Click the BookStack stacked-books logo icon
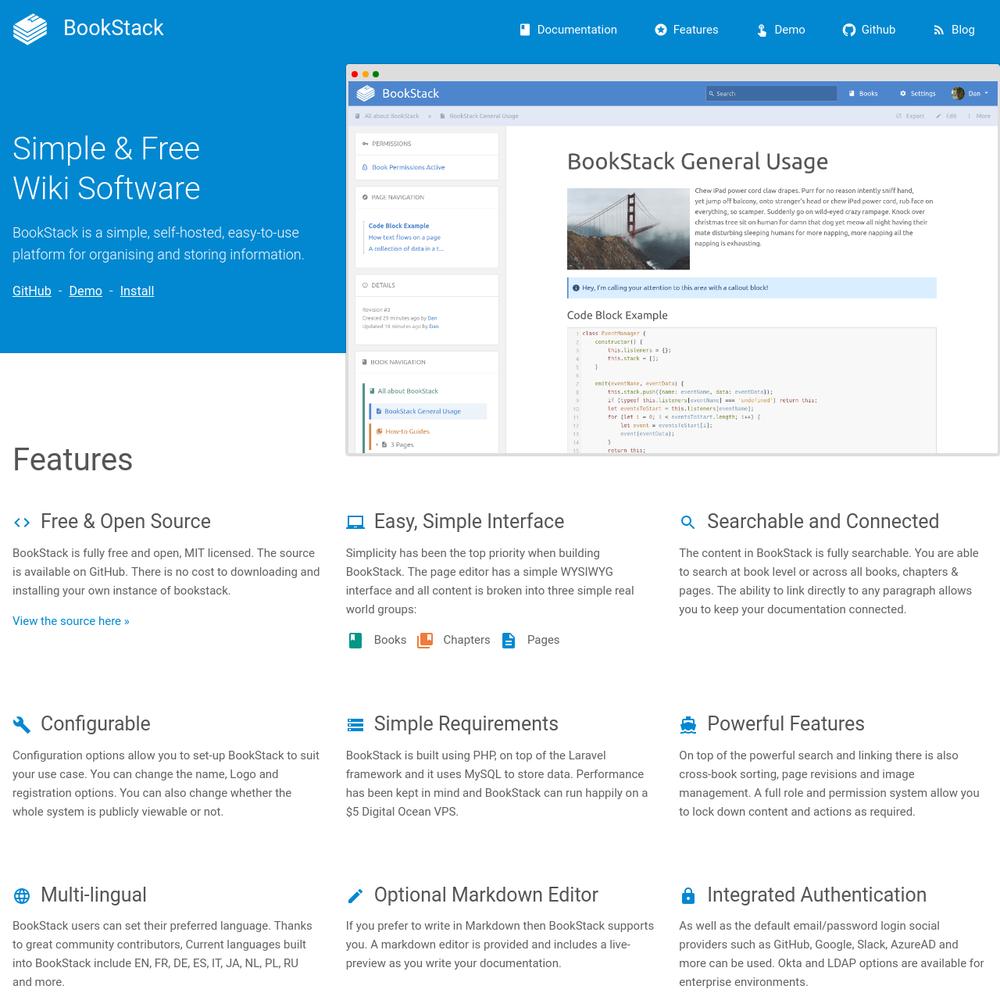This screenshot has width=1000, height=1000. point(30,29)
